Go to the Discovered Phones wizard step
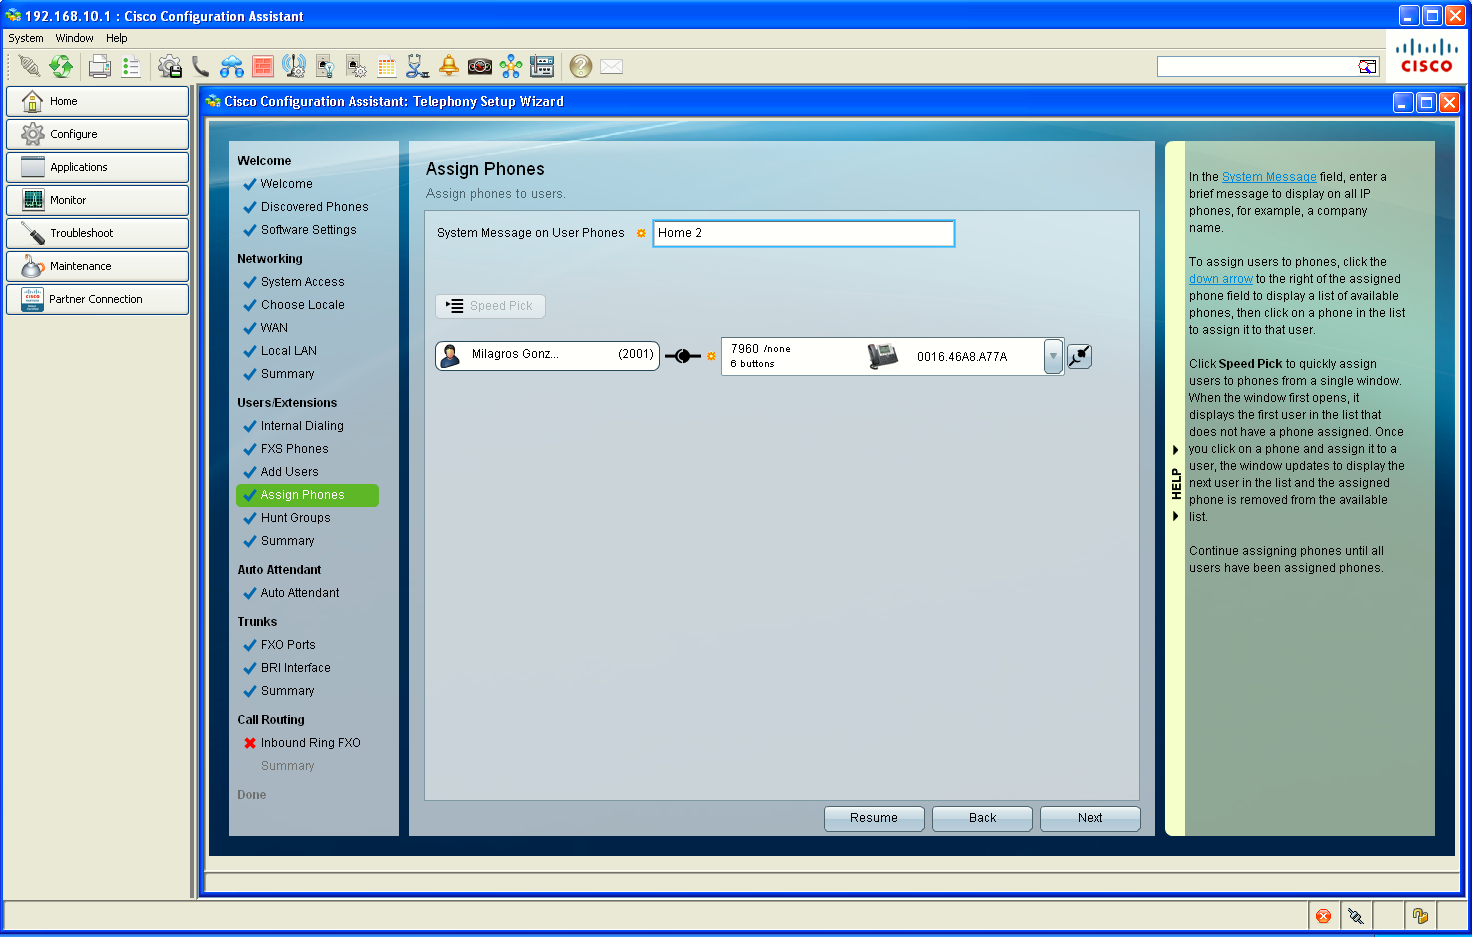The image size is (1472, 937). click(x=314, y=207)
